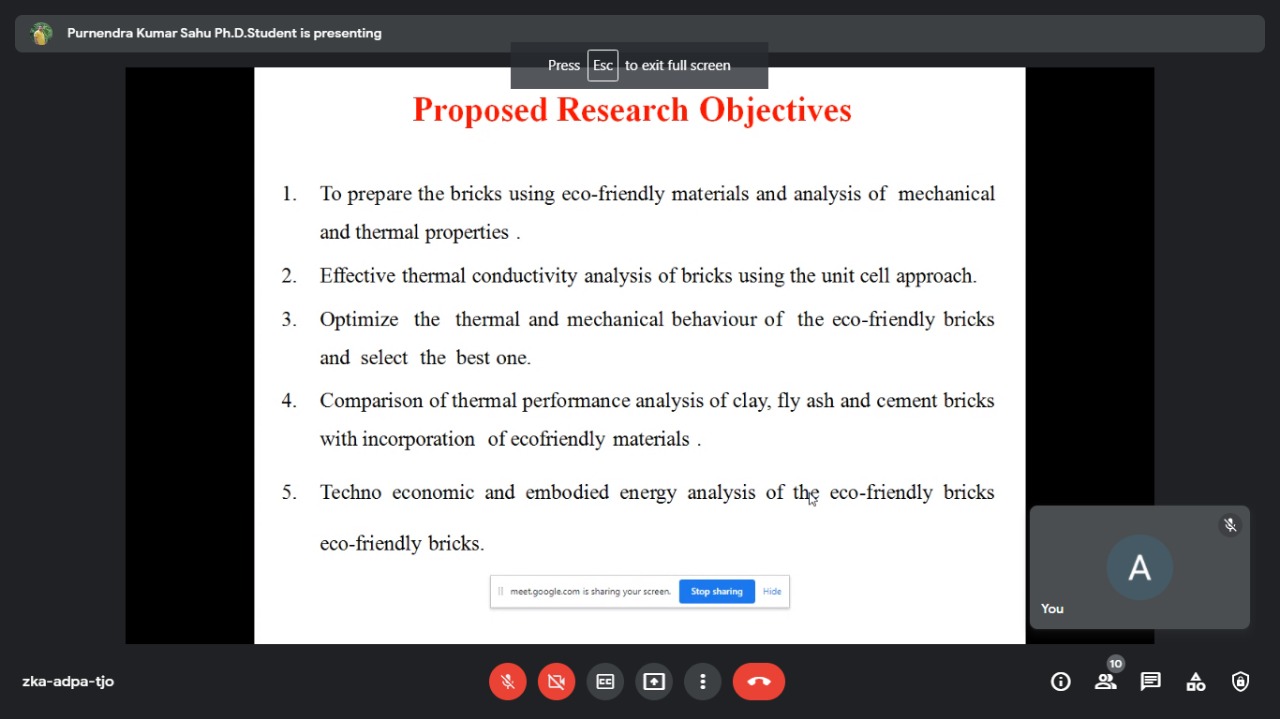Click the Present now screen share icon

654,681
